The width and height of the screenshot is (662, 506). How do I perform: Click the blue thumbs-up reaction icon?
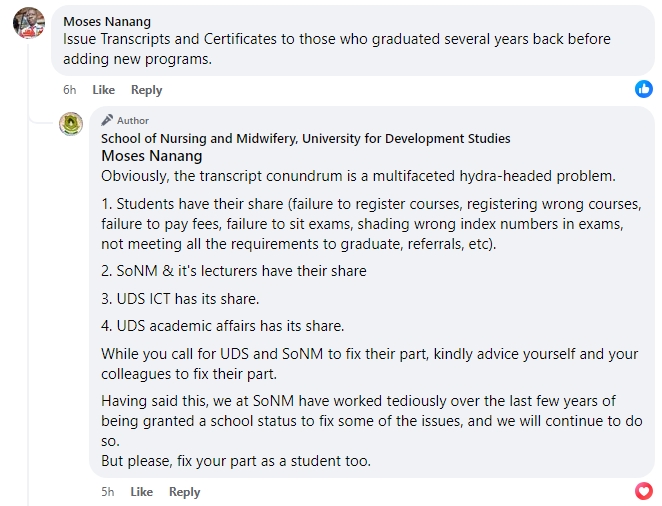pos(644,89)
